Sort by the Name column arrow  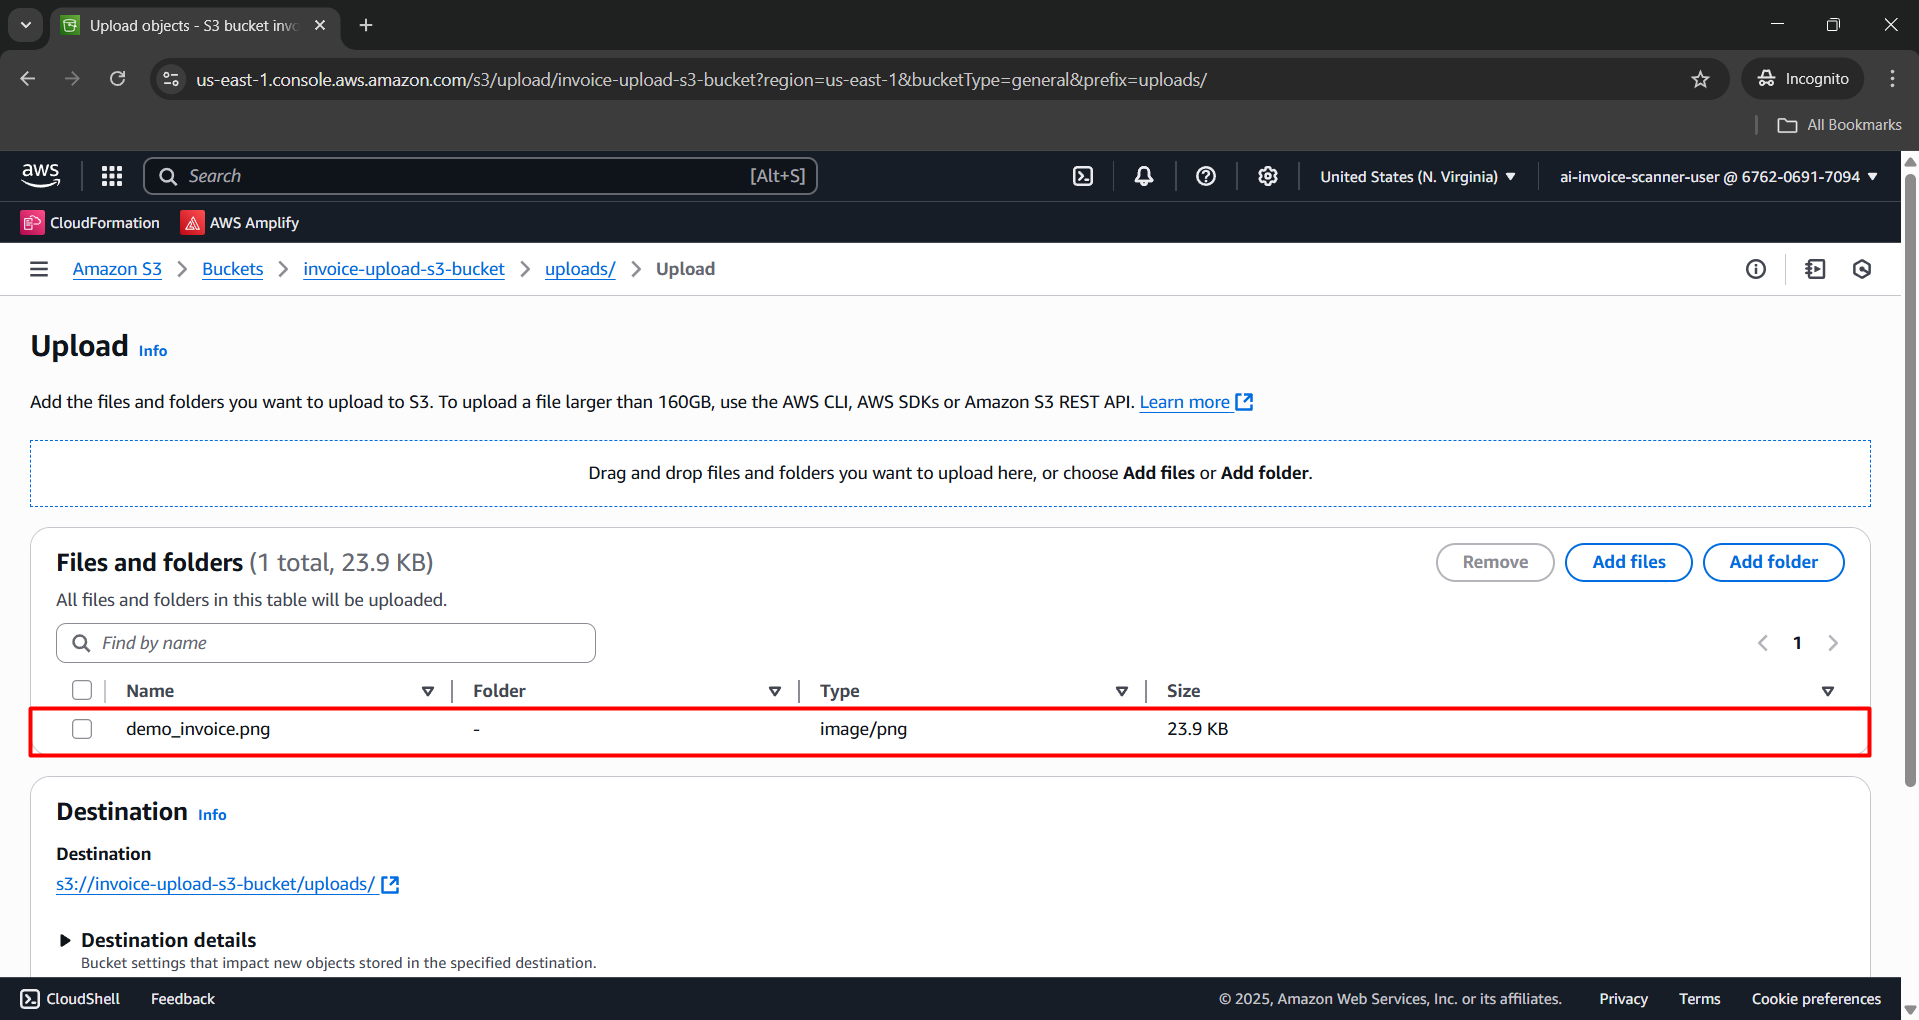428,691
